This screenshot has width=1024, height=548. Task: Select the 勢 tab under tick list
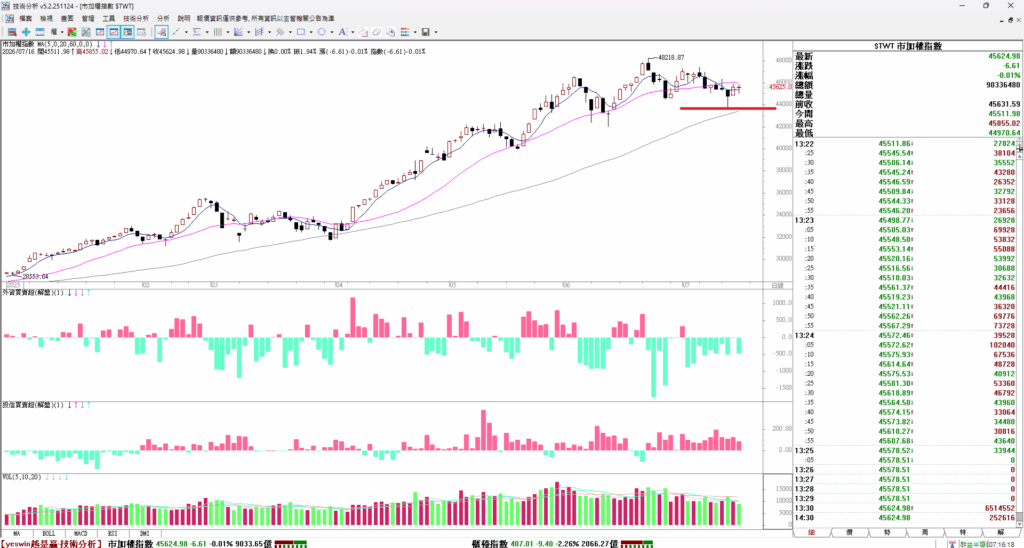click(x=888, y=532)
